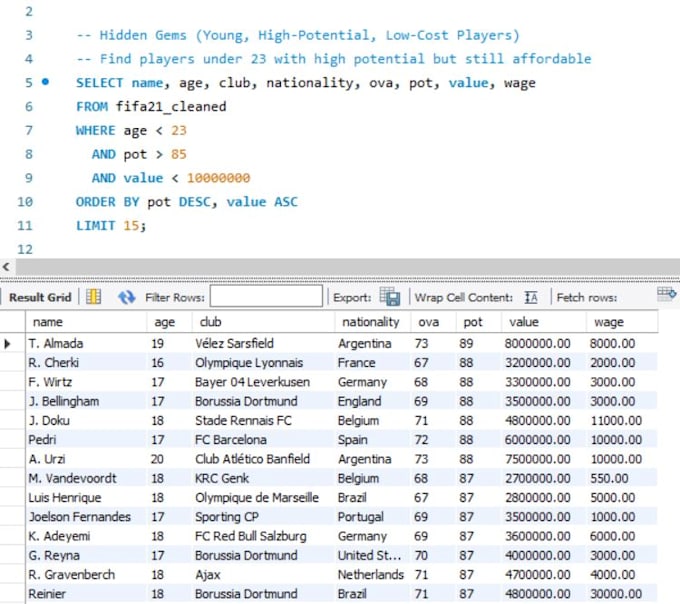Select the T. Almada name cell

pyautogui.click(x=86, y=343)
